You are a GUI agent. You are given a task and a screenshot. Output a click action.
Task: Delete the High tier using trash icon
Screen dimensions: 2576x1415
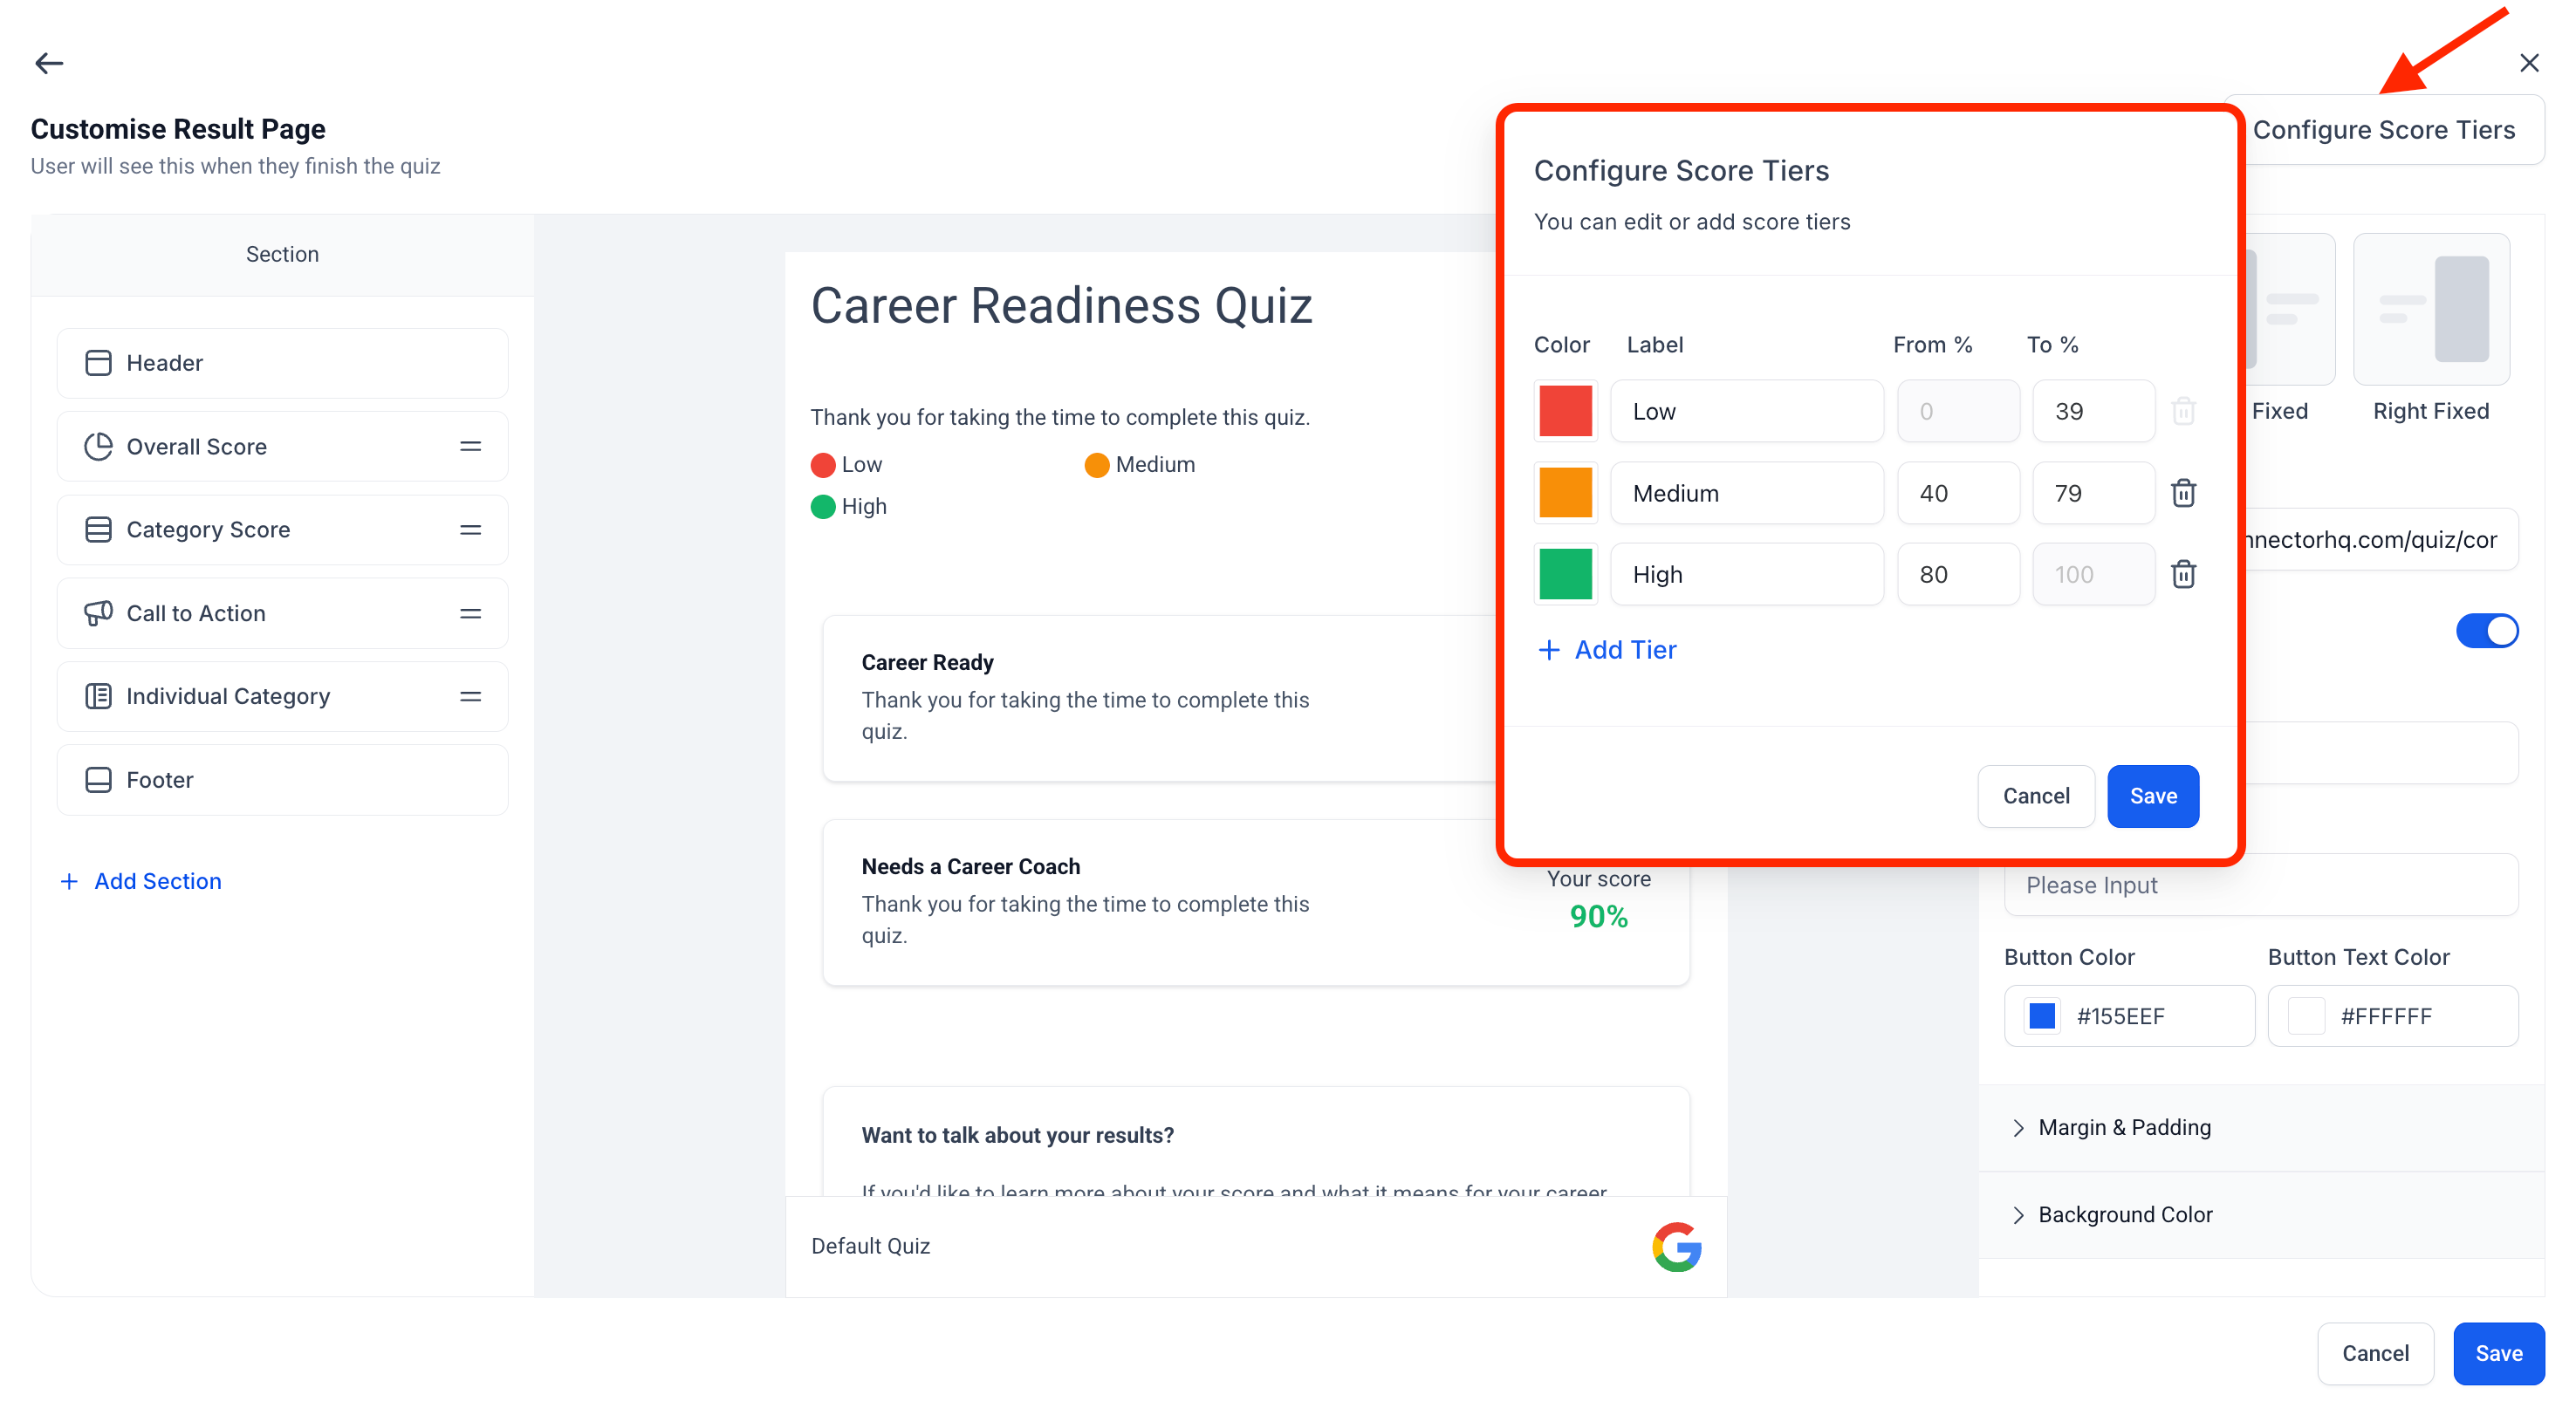point(2184,574)
